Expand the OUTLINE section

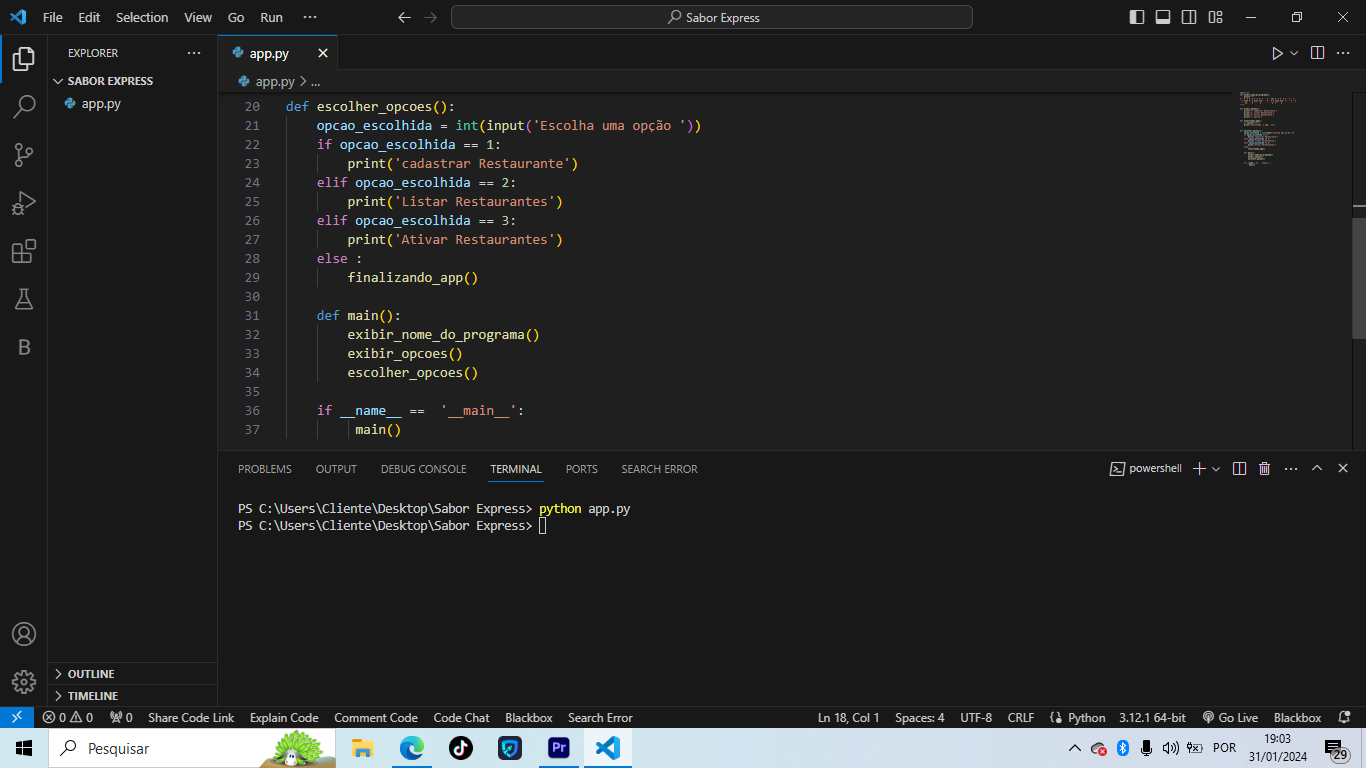tap(132, 674)
